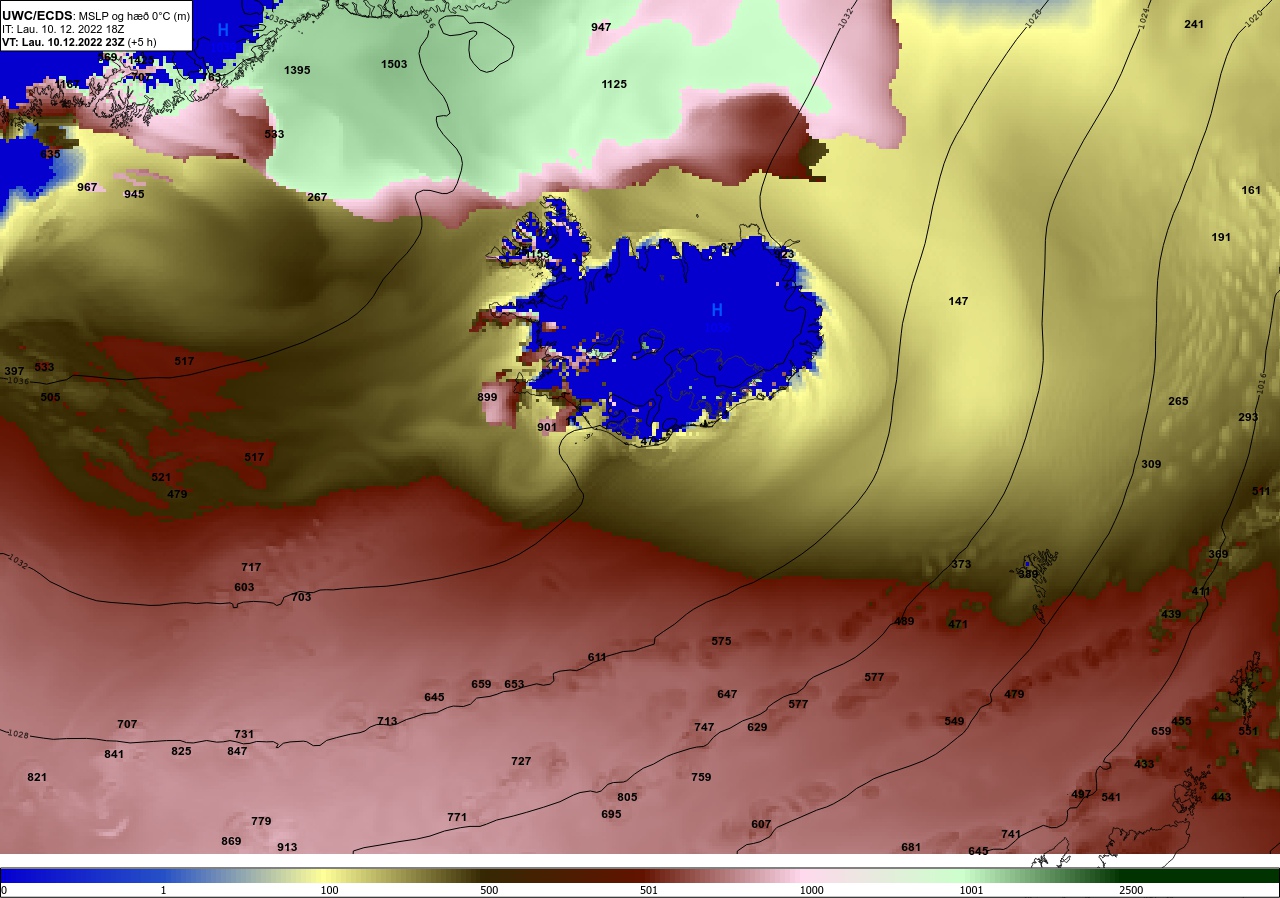Click the 575 height value
Image resolution: width=1280 pixels, height=898 pixels.
[x=721, y=641]
